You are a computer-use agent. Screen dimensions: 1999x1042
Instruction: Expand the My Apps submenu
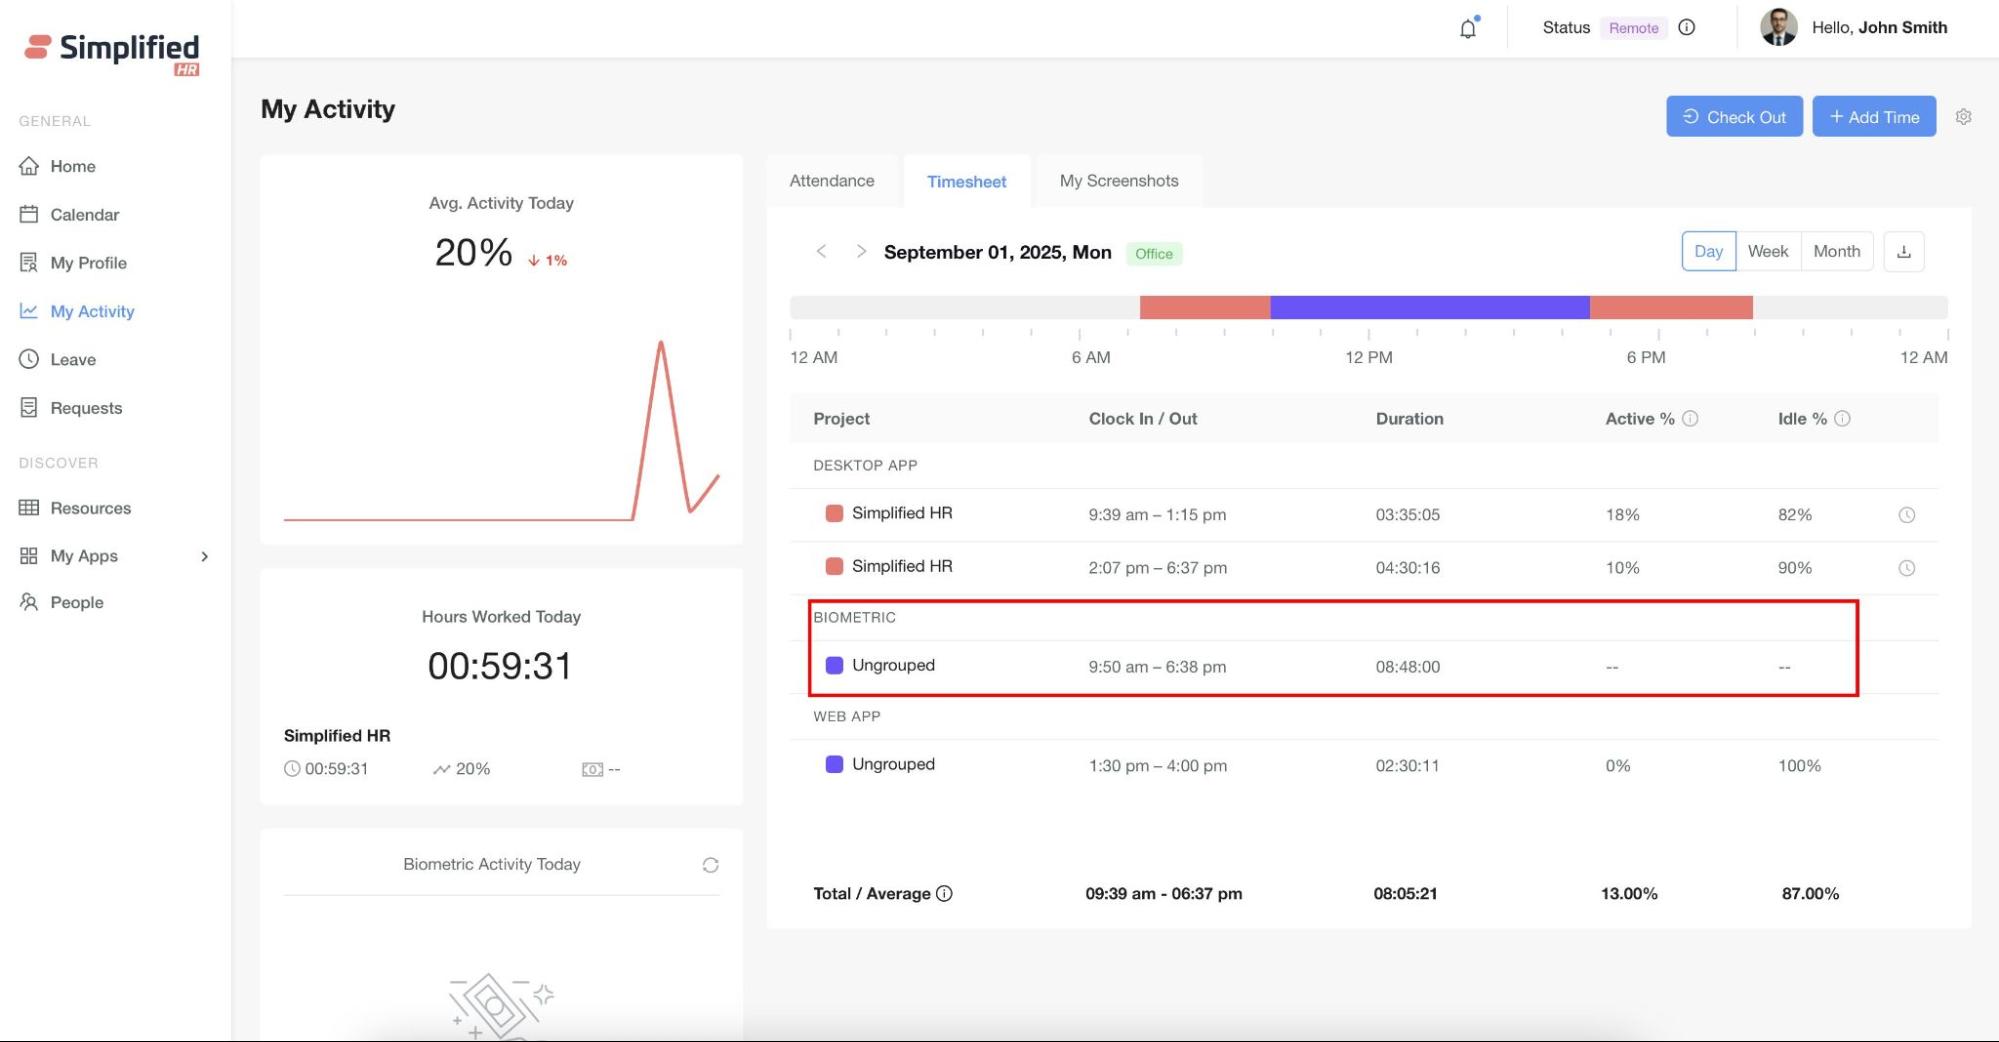pos(204,557)
